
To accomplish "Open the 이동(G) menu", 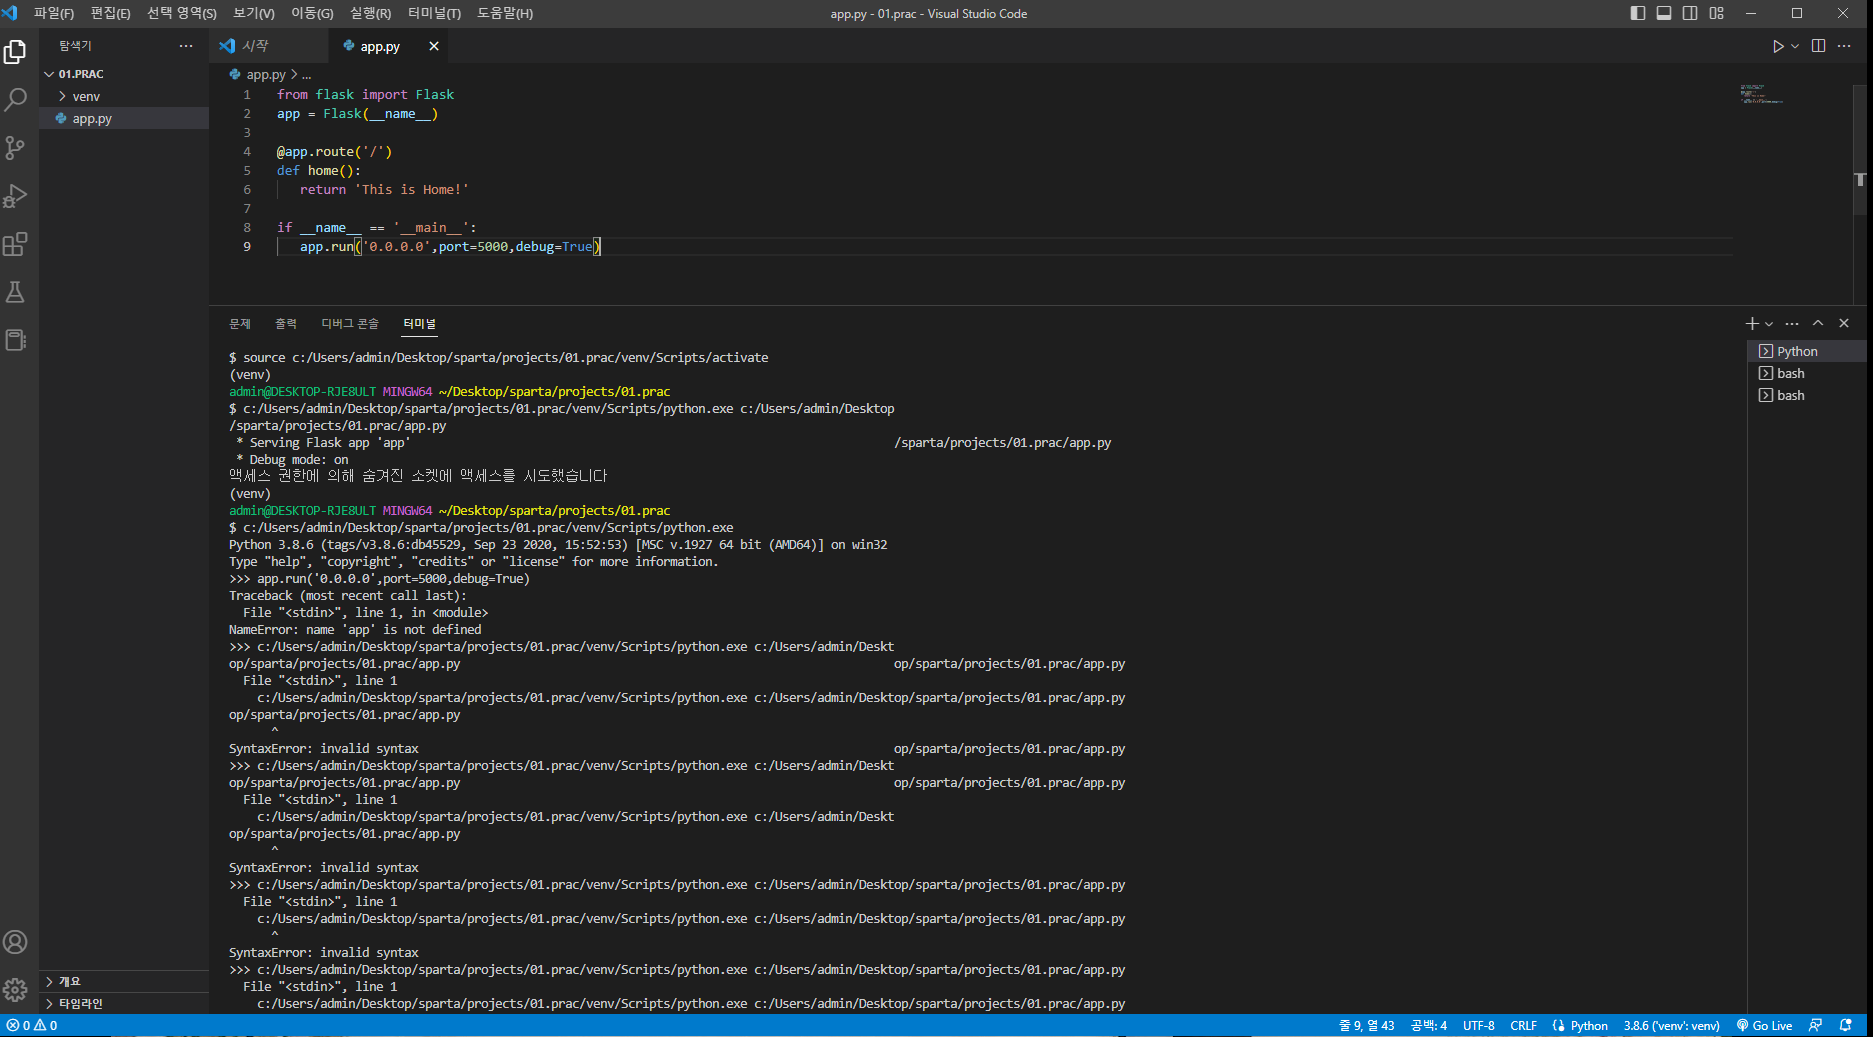I will [312, 13].
